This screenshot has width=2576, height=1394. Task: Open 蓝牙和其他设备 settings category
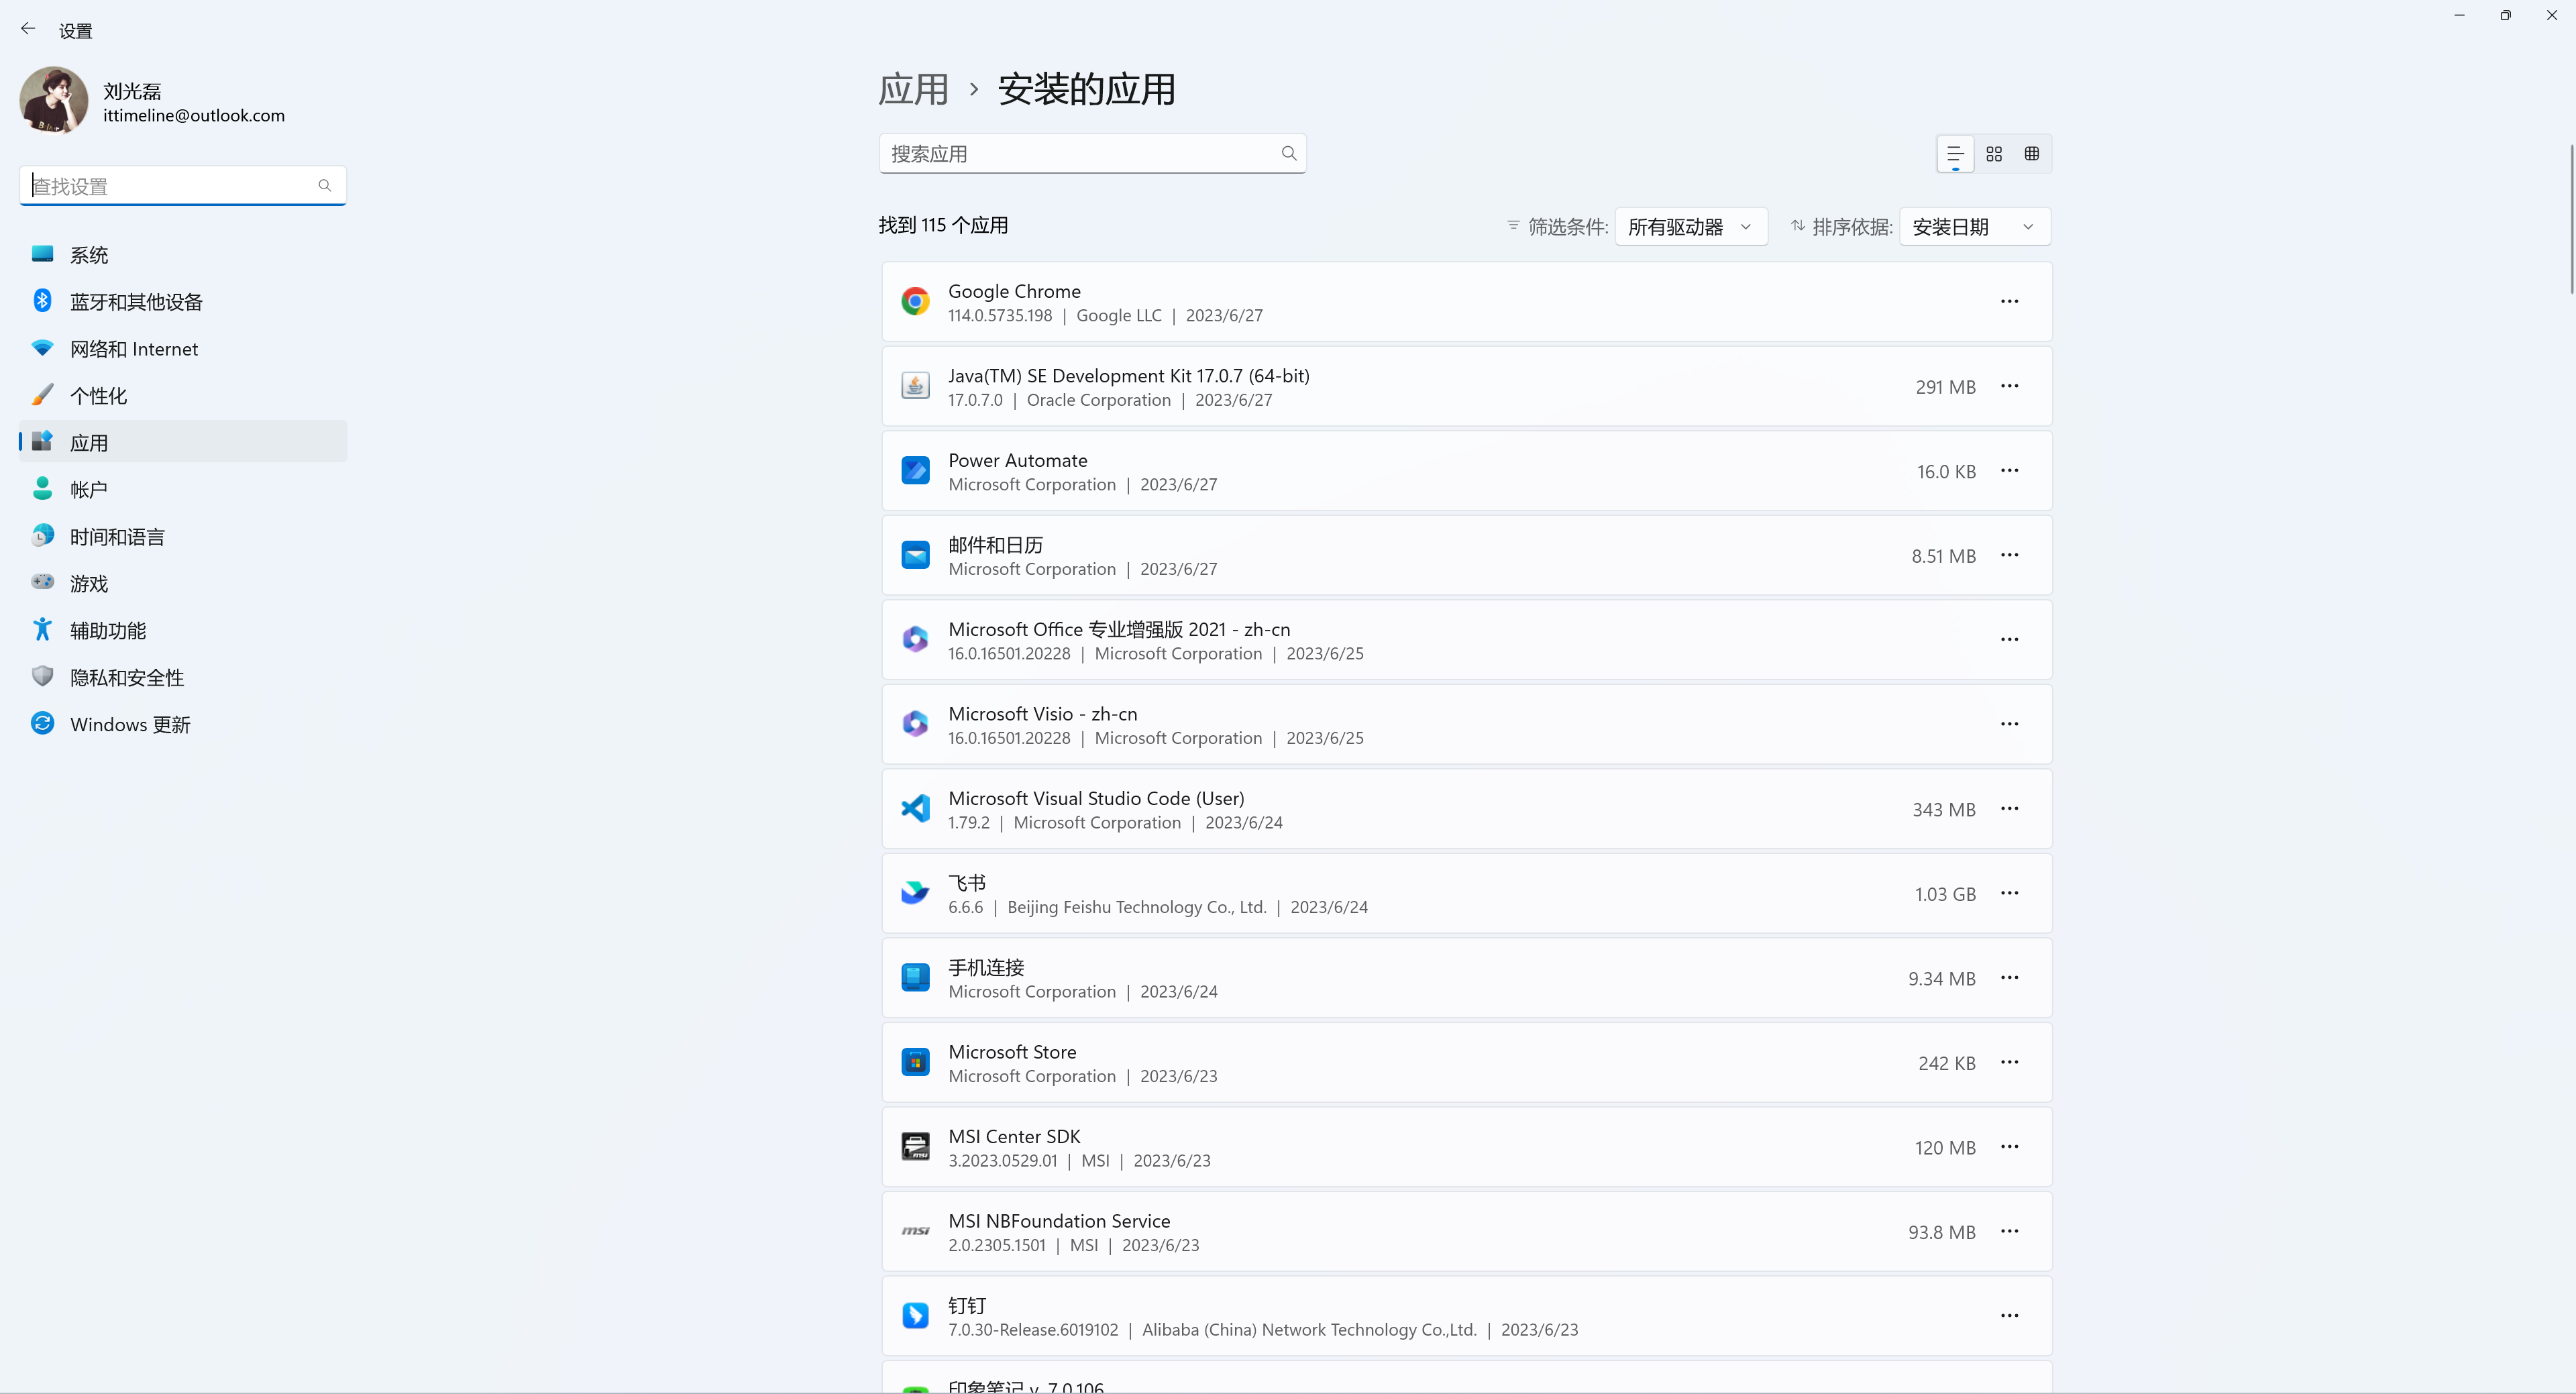coord(183,301)
